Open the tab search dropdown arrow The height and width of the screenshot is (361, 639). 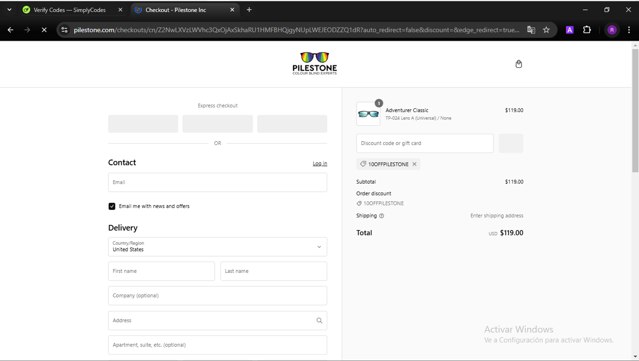9,10
